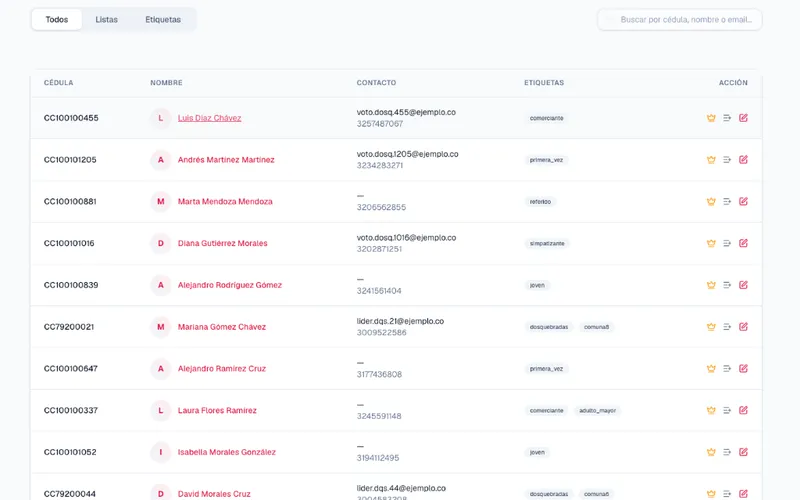Click the Alejandro Ramírez Cruz name link
Screen dimensions: 800x500
click(221, 368)
